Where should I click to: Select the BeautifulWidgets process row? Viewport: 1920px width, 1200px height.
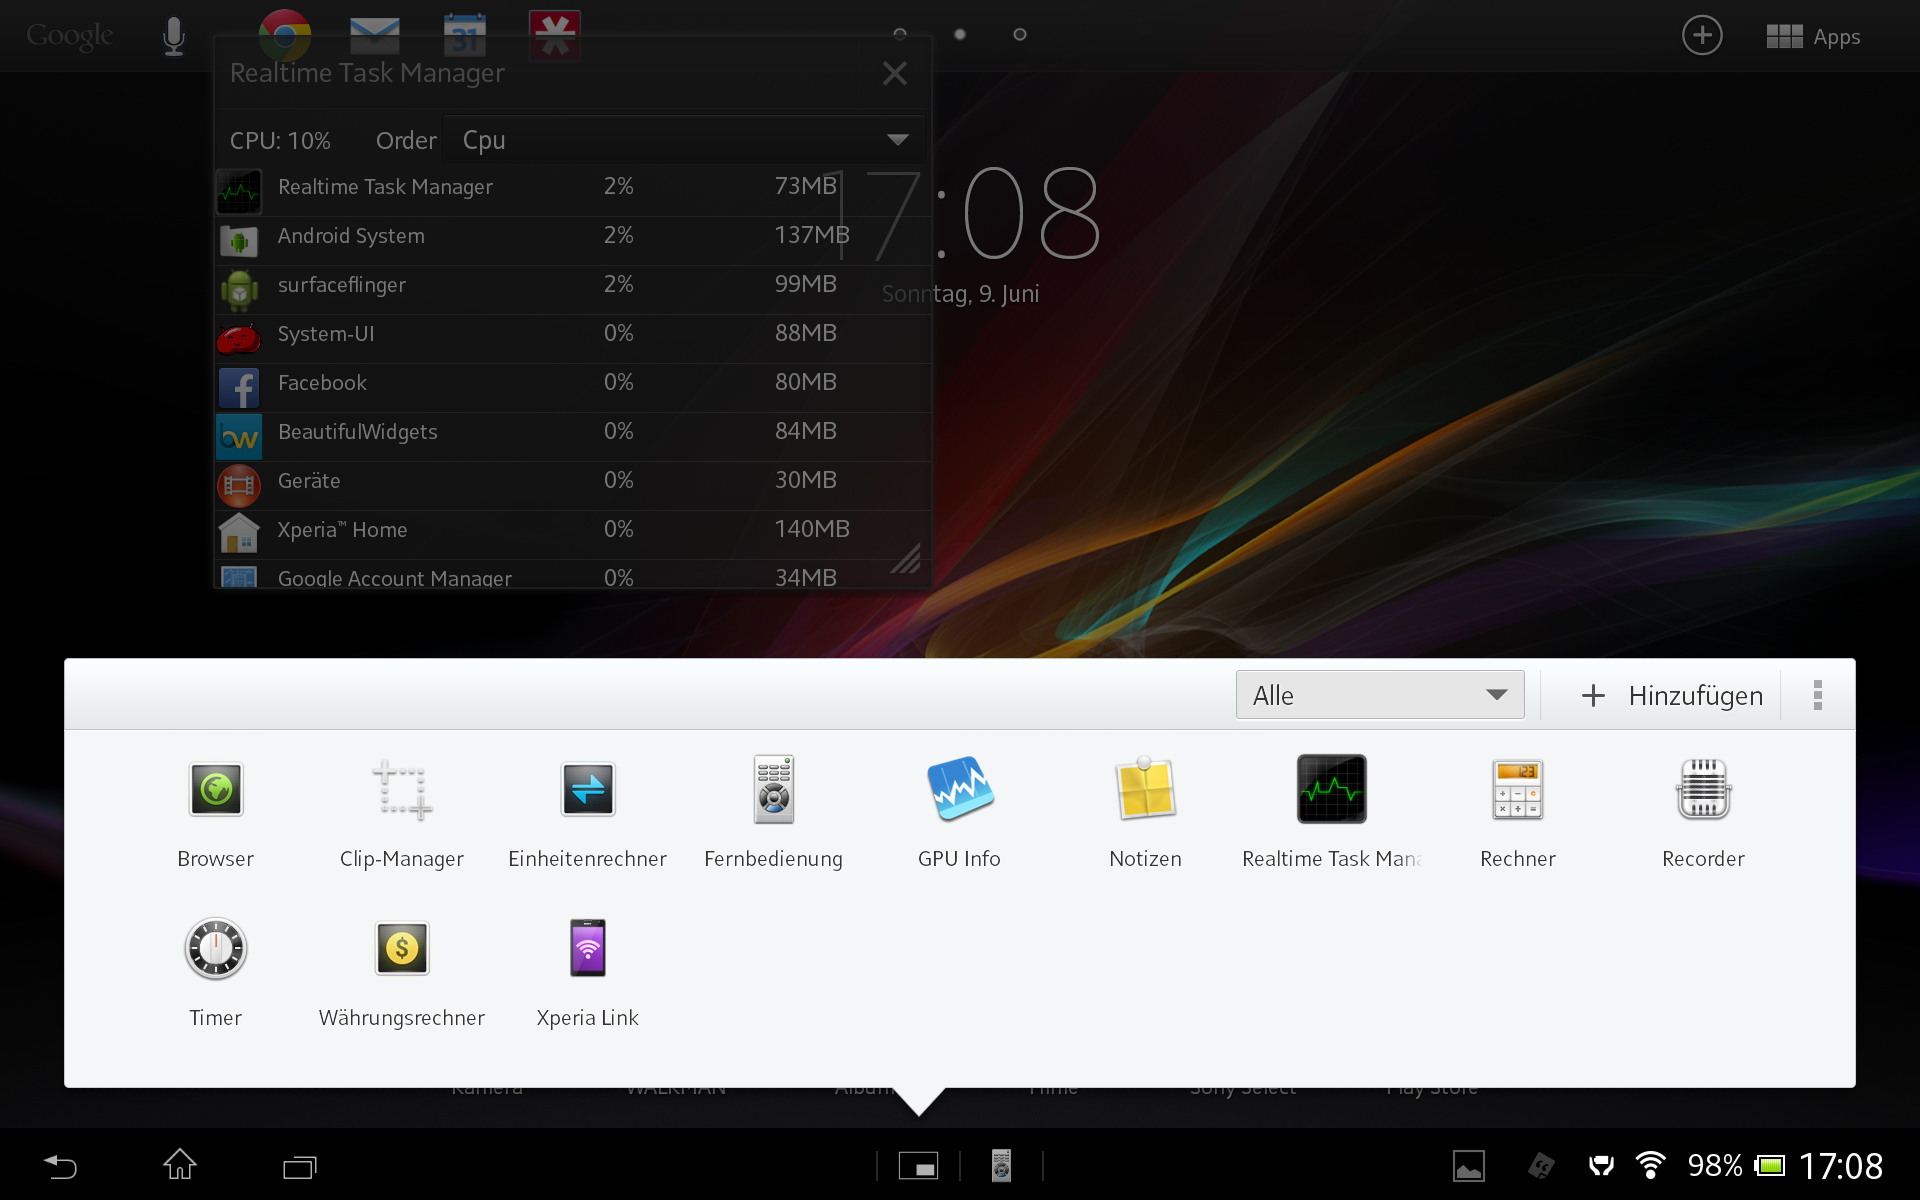tap(573, 436)
